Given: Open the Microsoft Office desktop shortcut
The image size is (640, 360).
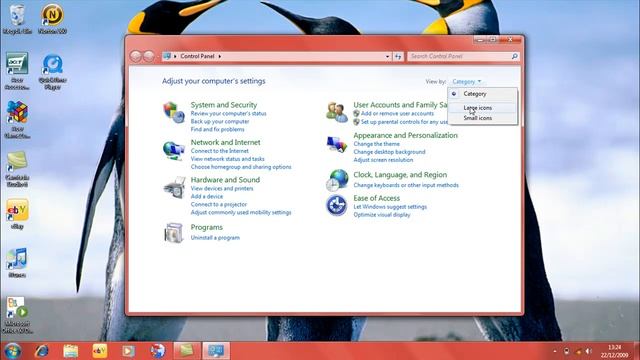Looking at the screenshot, I should click(x=17, y=315).
